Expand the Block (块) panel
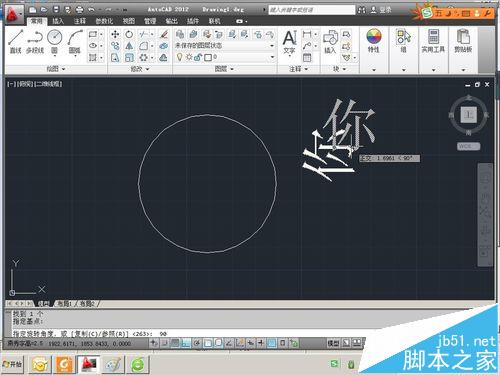This screenshot has height=375, width=500. tap(340, 69)
